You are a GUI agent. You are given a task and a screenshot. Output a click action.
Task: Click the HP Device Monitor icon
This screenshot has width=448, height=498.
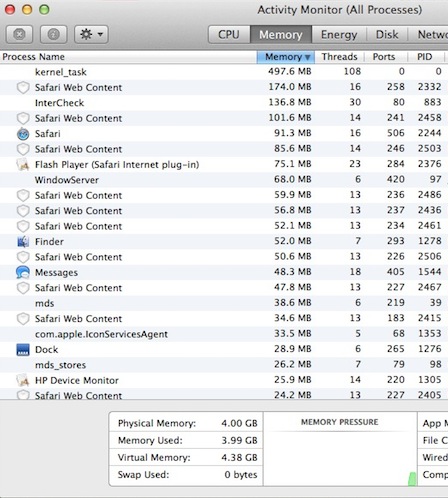pyautogui.click(x=23, y=380)
